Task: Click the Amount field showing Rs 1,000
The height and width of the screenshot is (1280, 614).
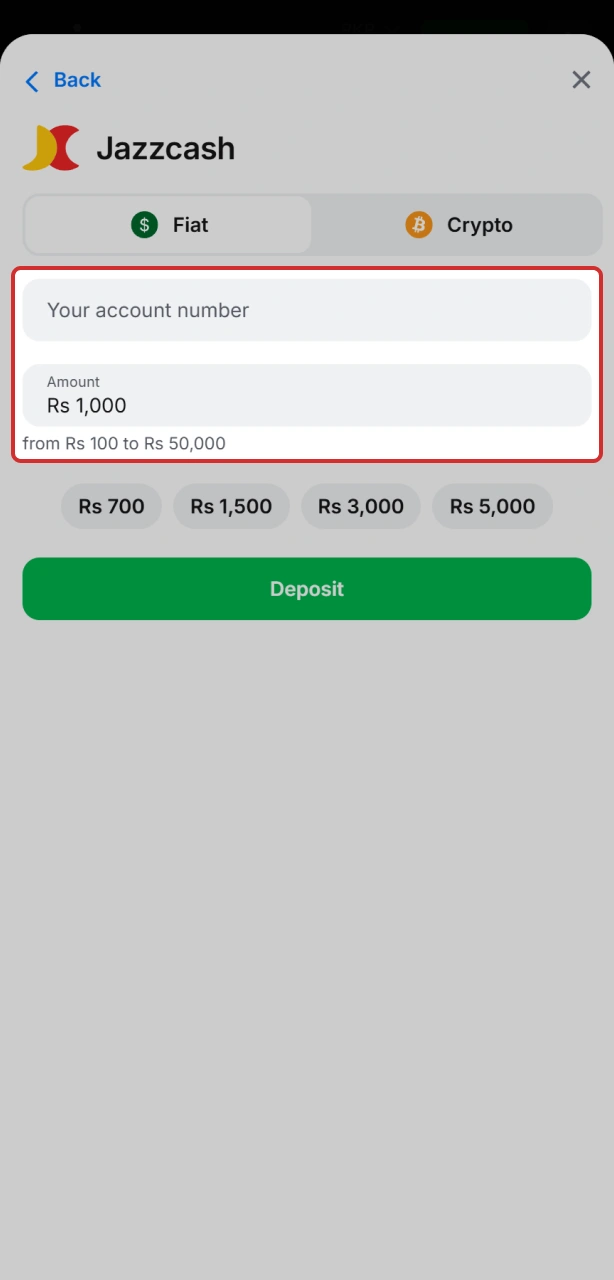Action: tap(307, 398)
